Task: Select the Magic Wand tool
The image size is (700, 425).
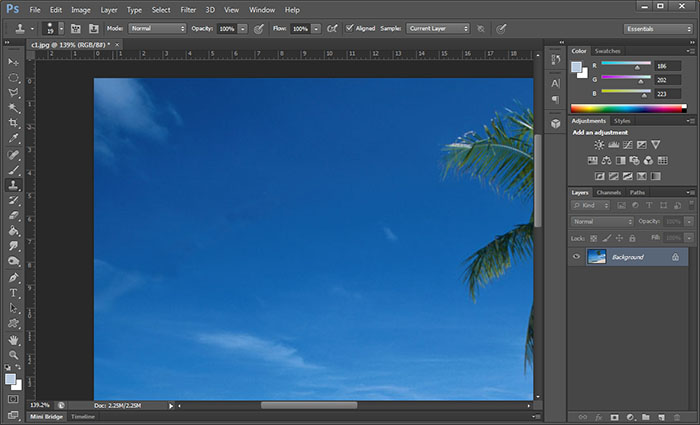Action: point(14,108)
